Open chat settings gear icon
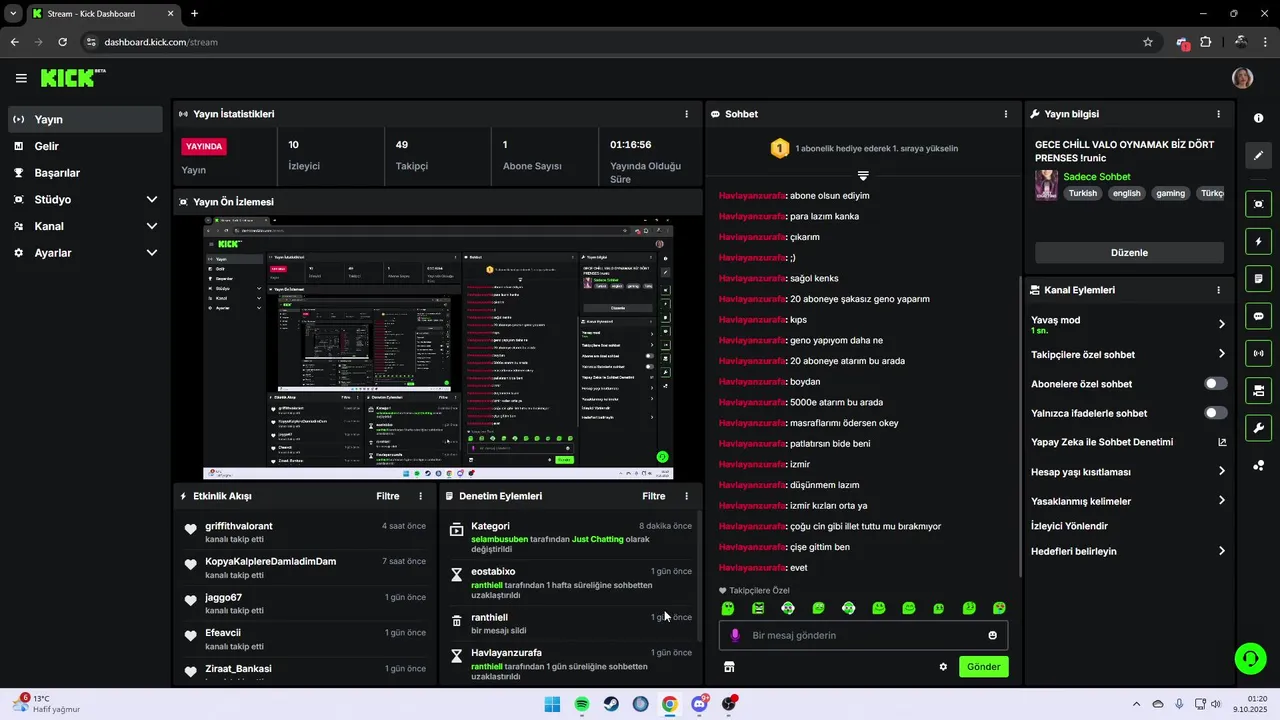This screenshot has width=1280, height=720. coord(942,666)
